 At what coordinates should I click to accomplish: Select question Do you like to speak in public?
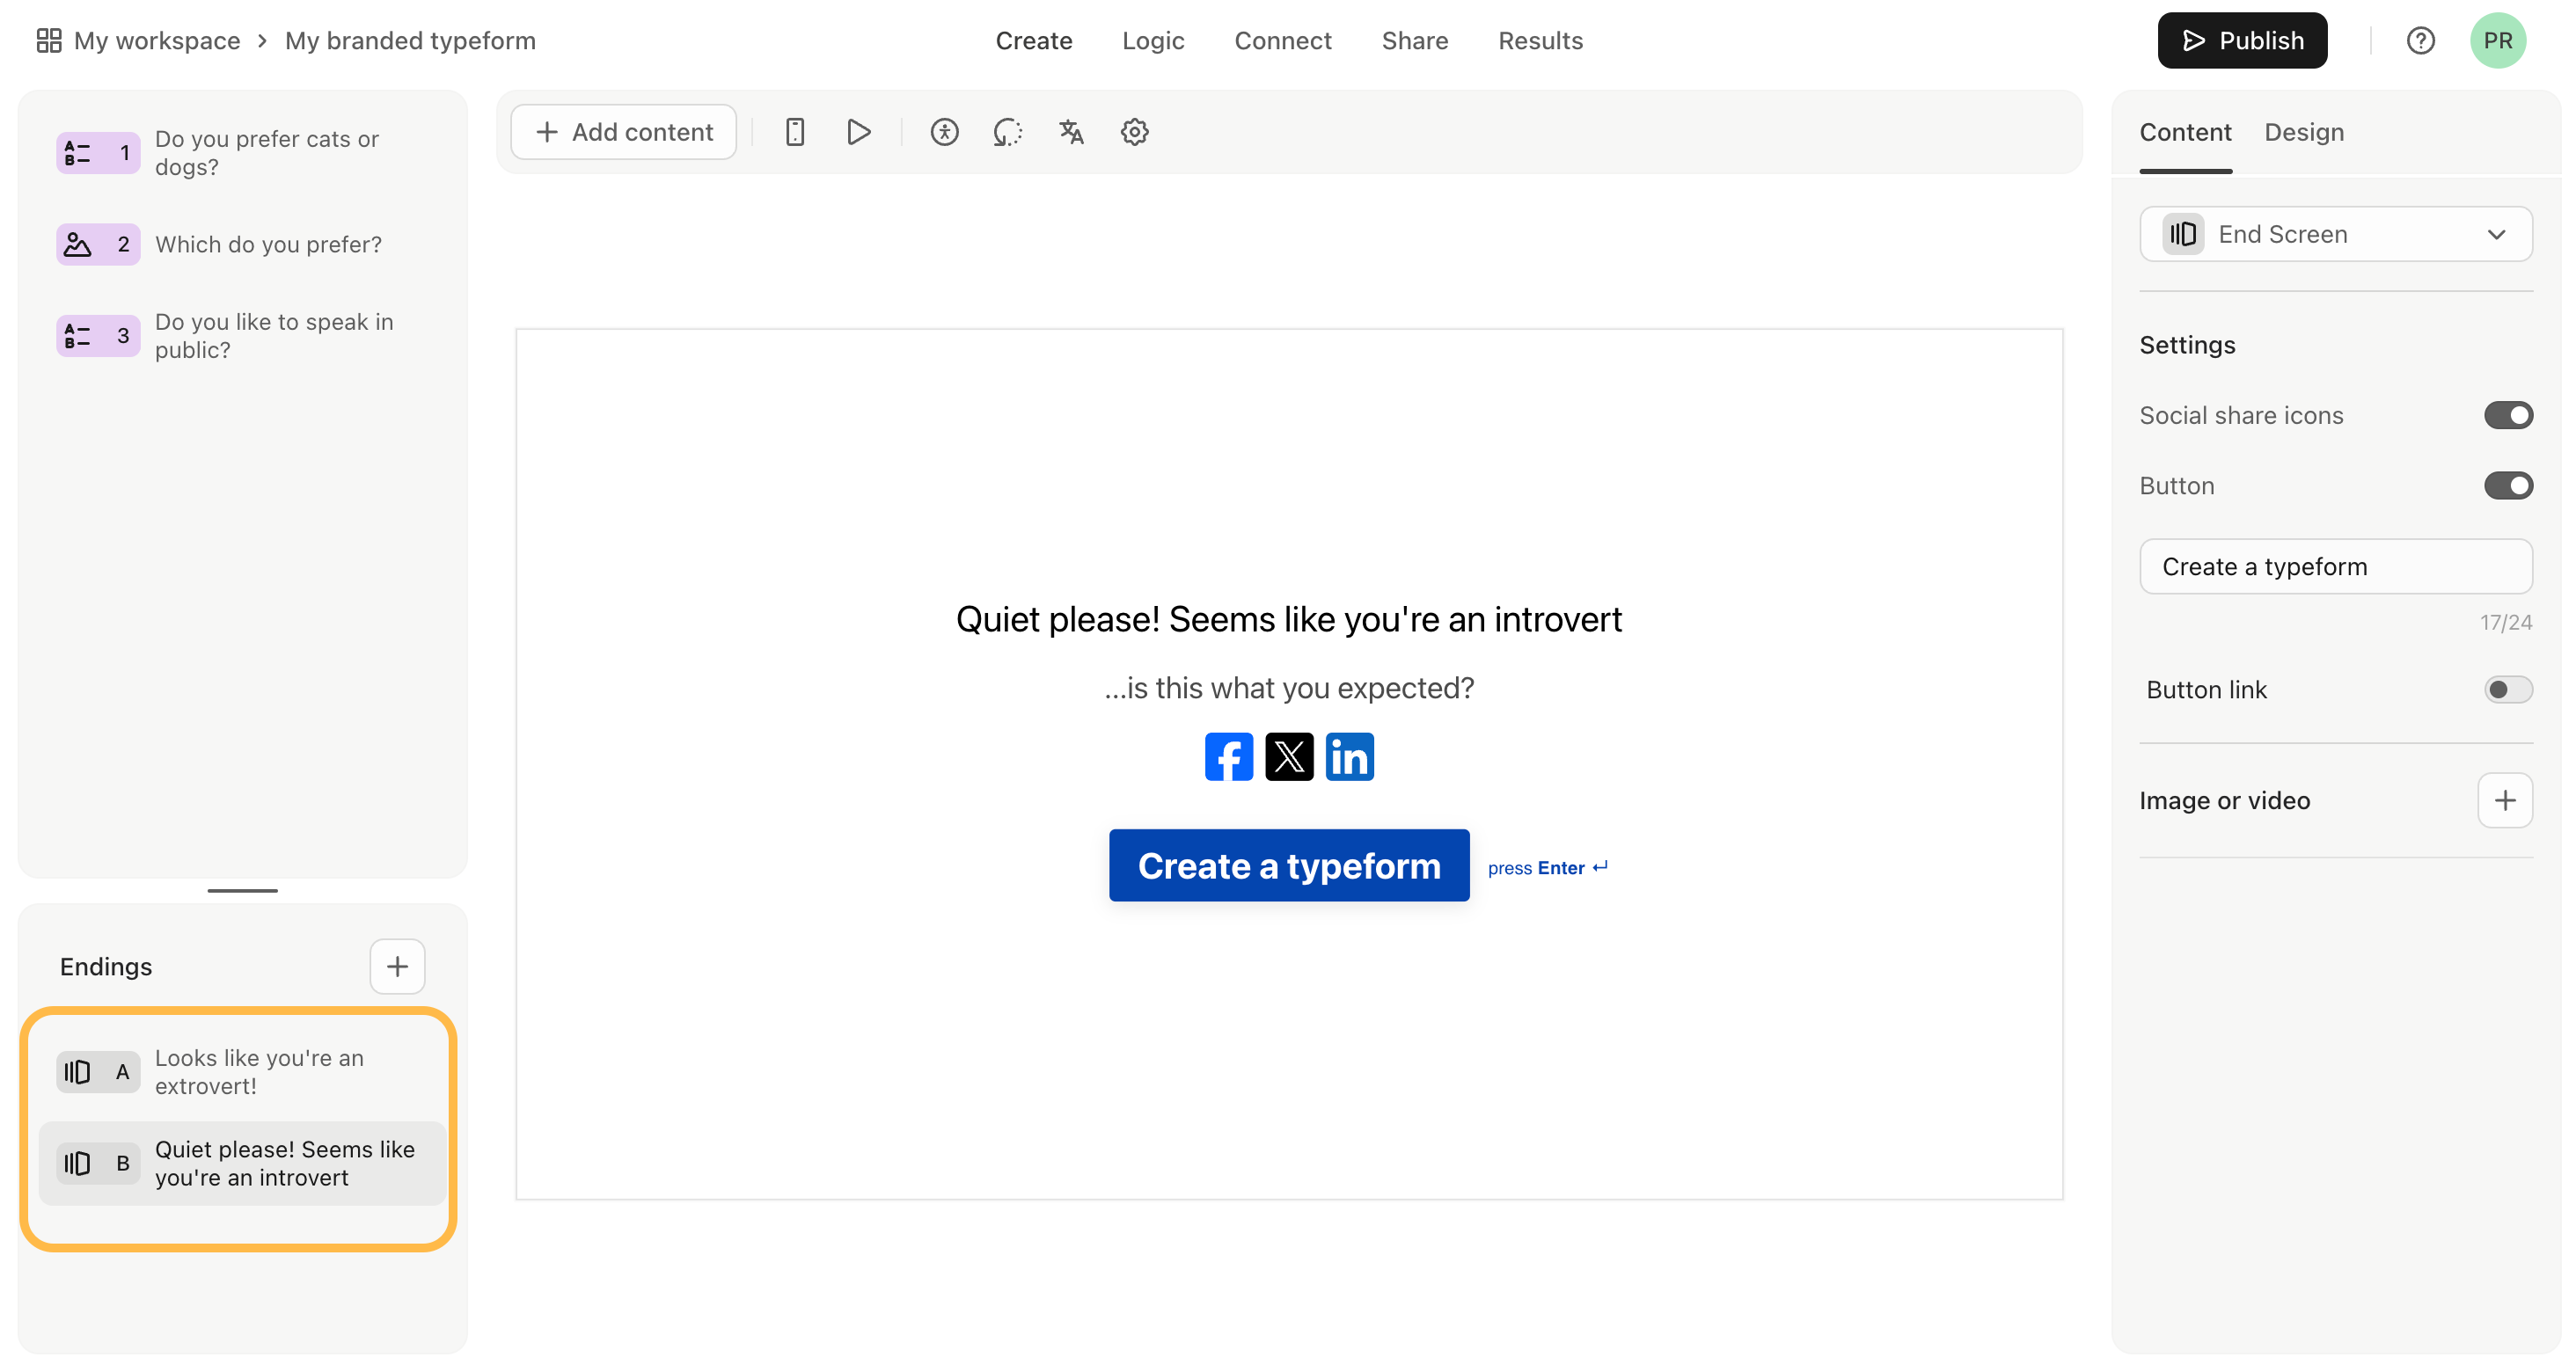coord(242,336)
